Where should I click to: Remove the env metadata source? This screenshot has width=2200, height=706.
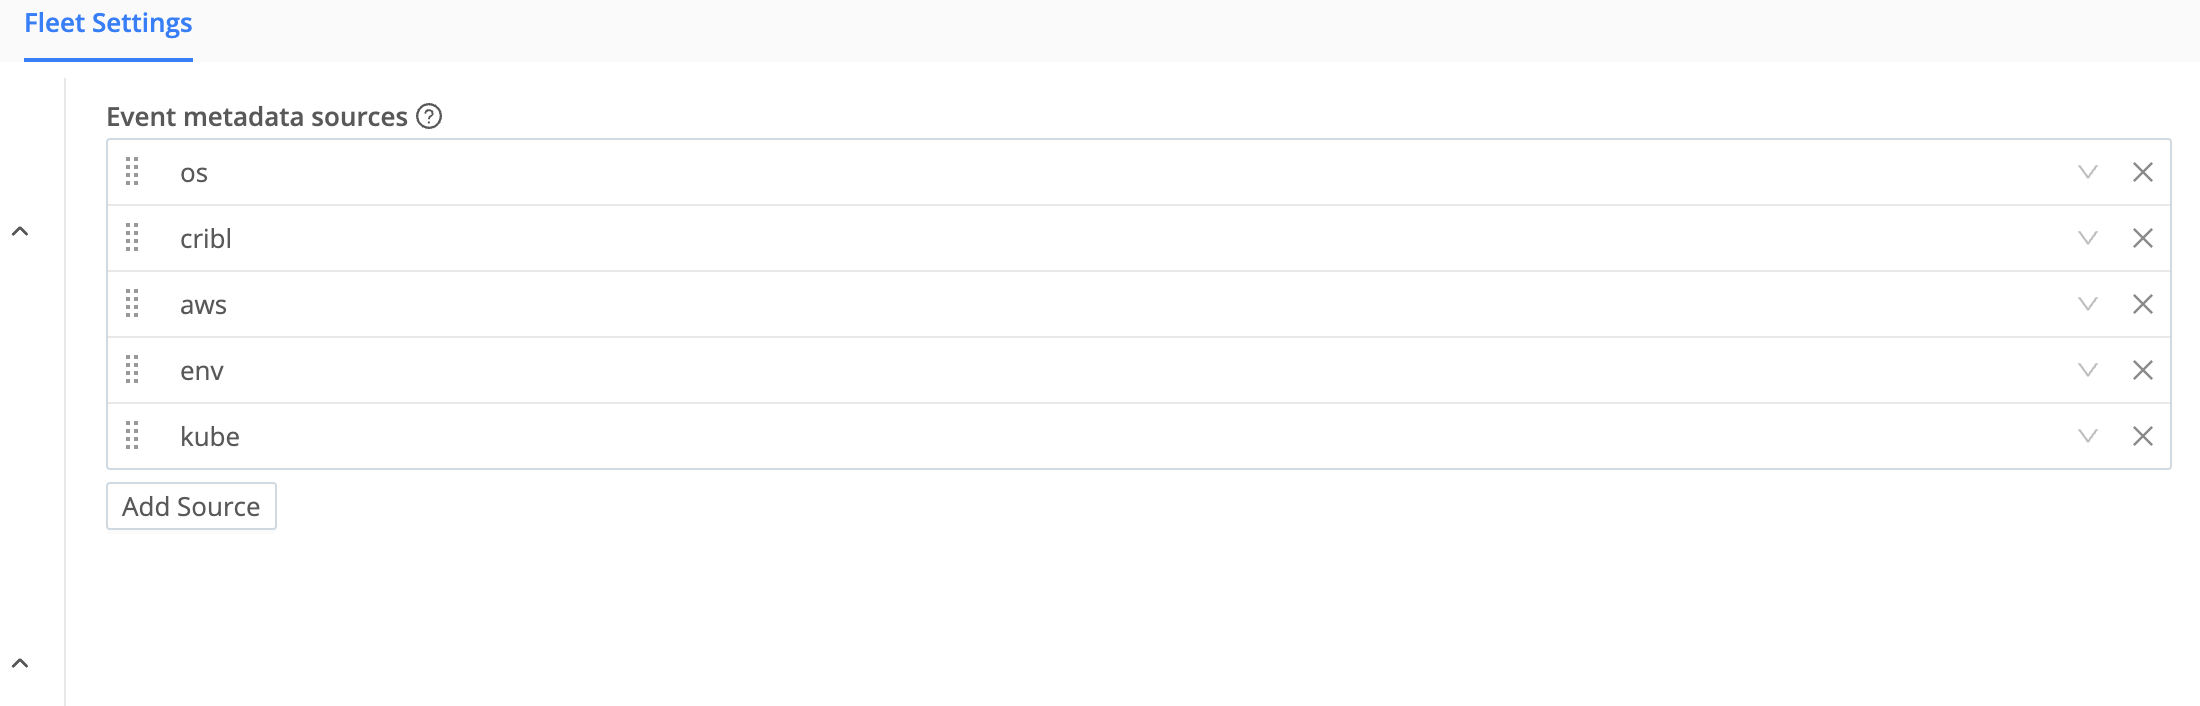click(2143, 370)
